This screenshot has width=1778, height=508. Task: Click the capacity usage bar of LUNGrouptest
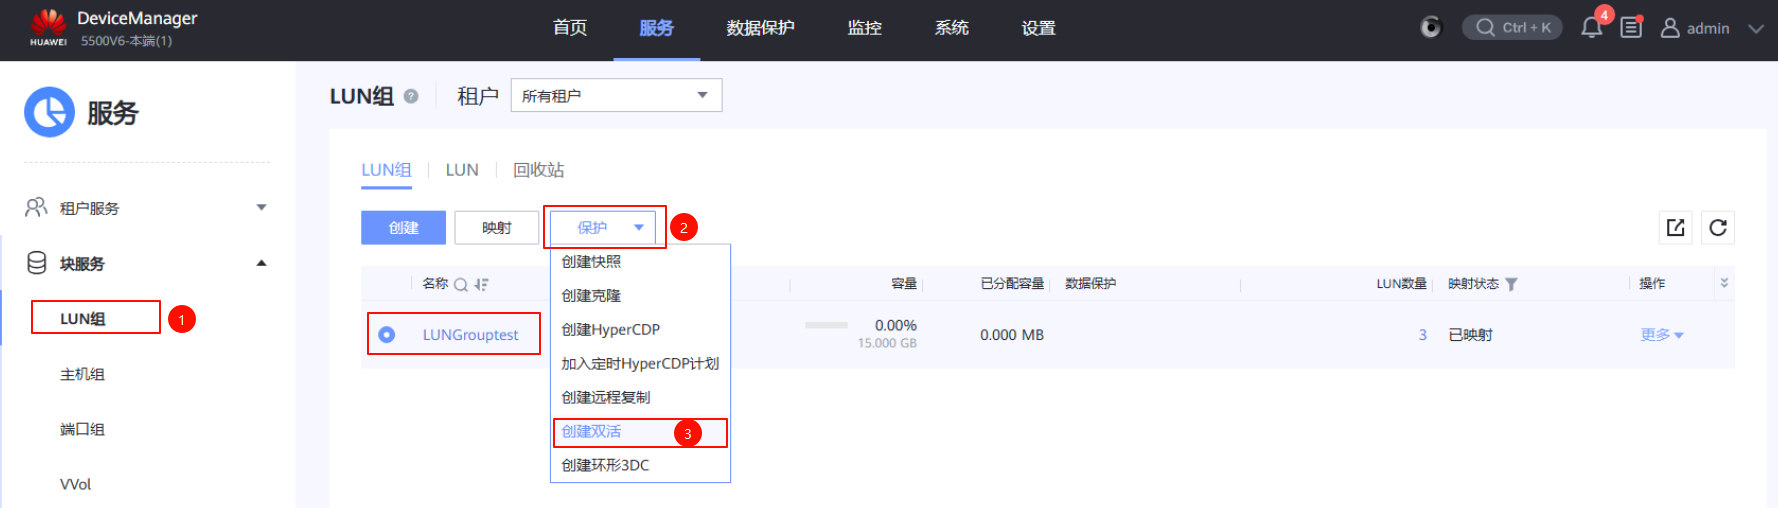coord(826,326)
